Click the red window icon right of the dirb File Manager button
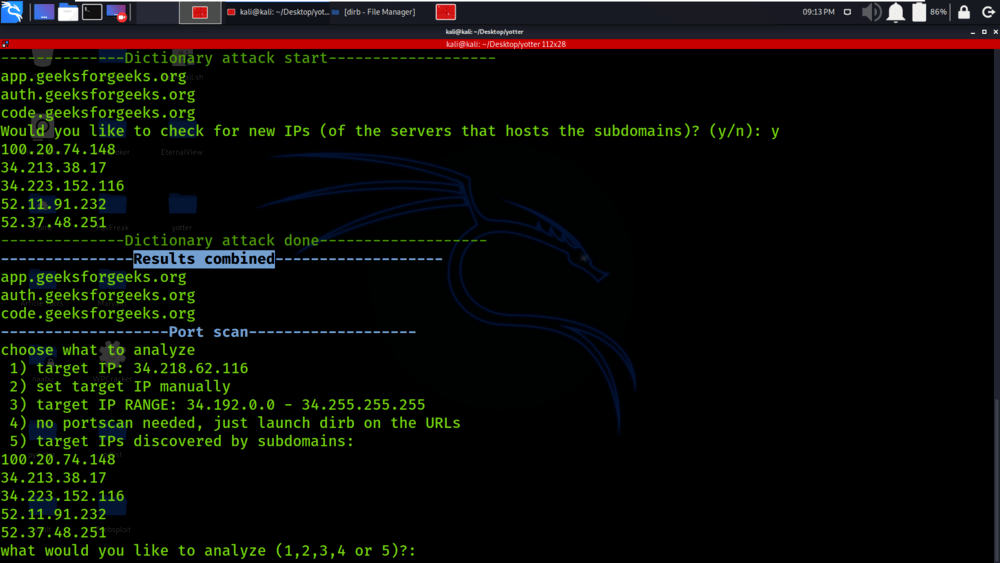This screenshot has width=1000, height=563. (x=445, y=12)
